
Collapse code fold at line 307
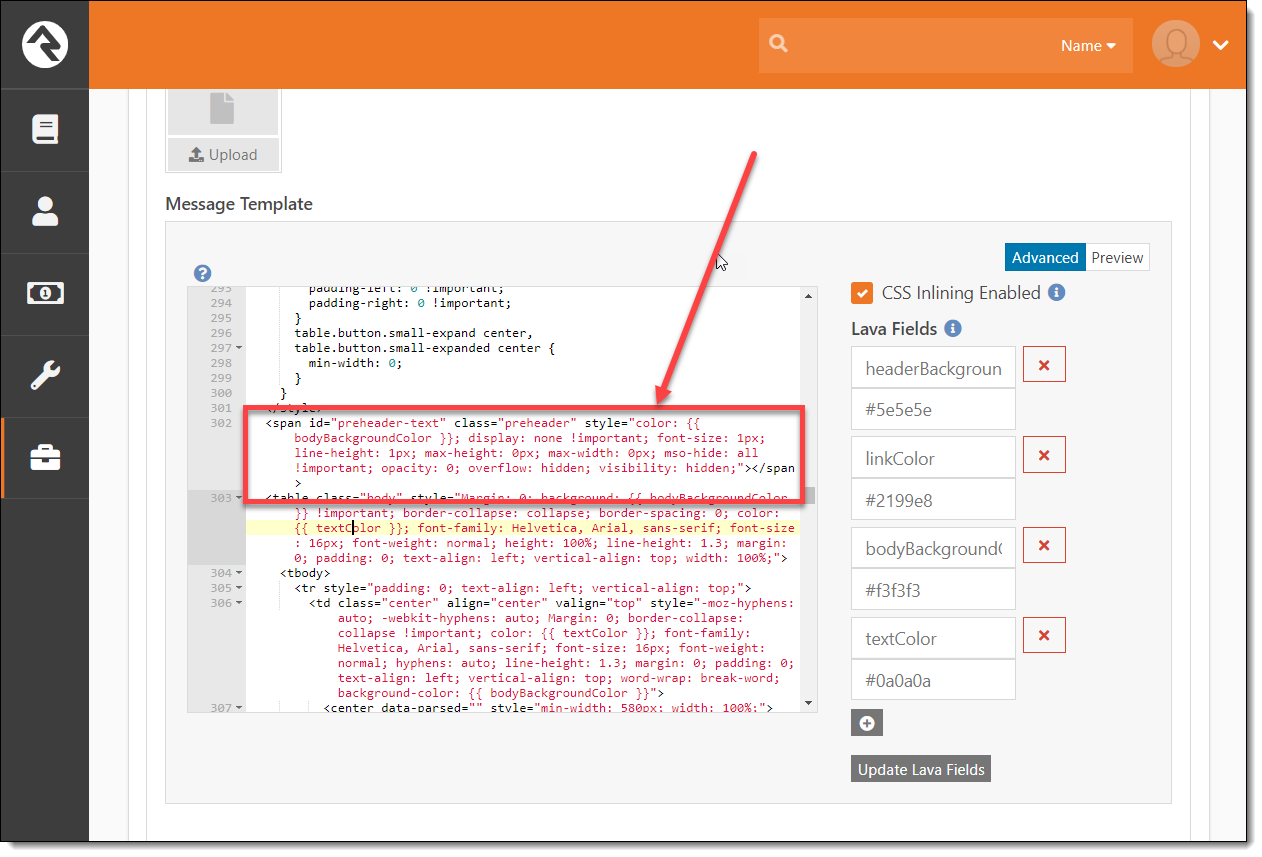coord(239,707)
